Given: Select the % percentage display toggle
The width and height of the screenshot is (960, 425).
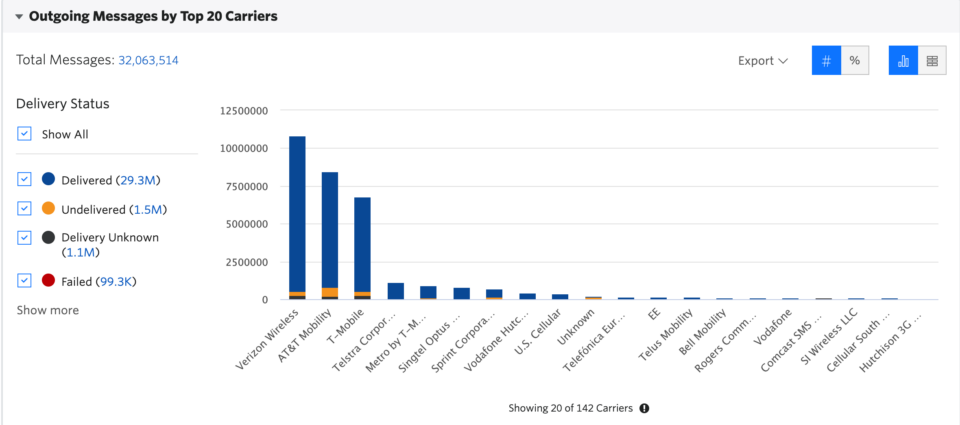Looking at the screenshot, I should coord(855,61).
